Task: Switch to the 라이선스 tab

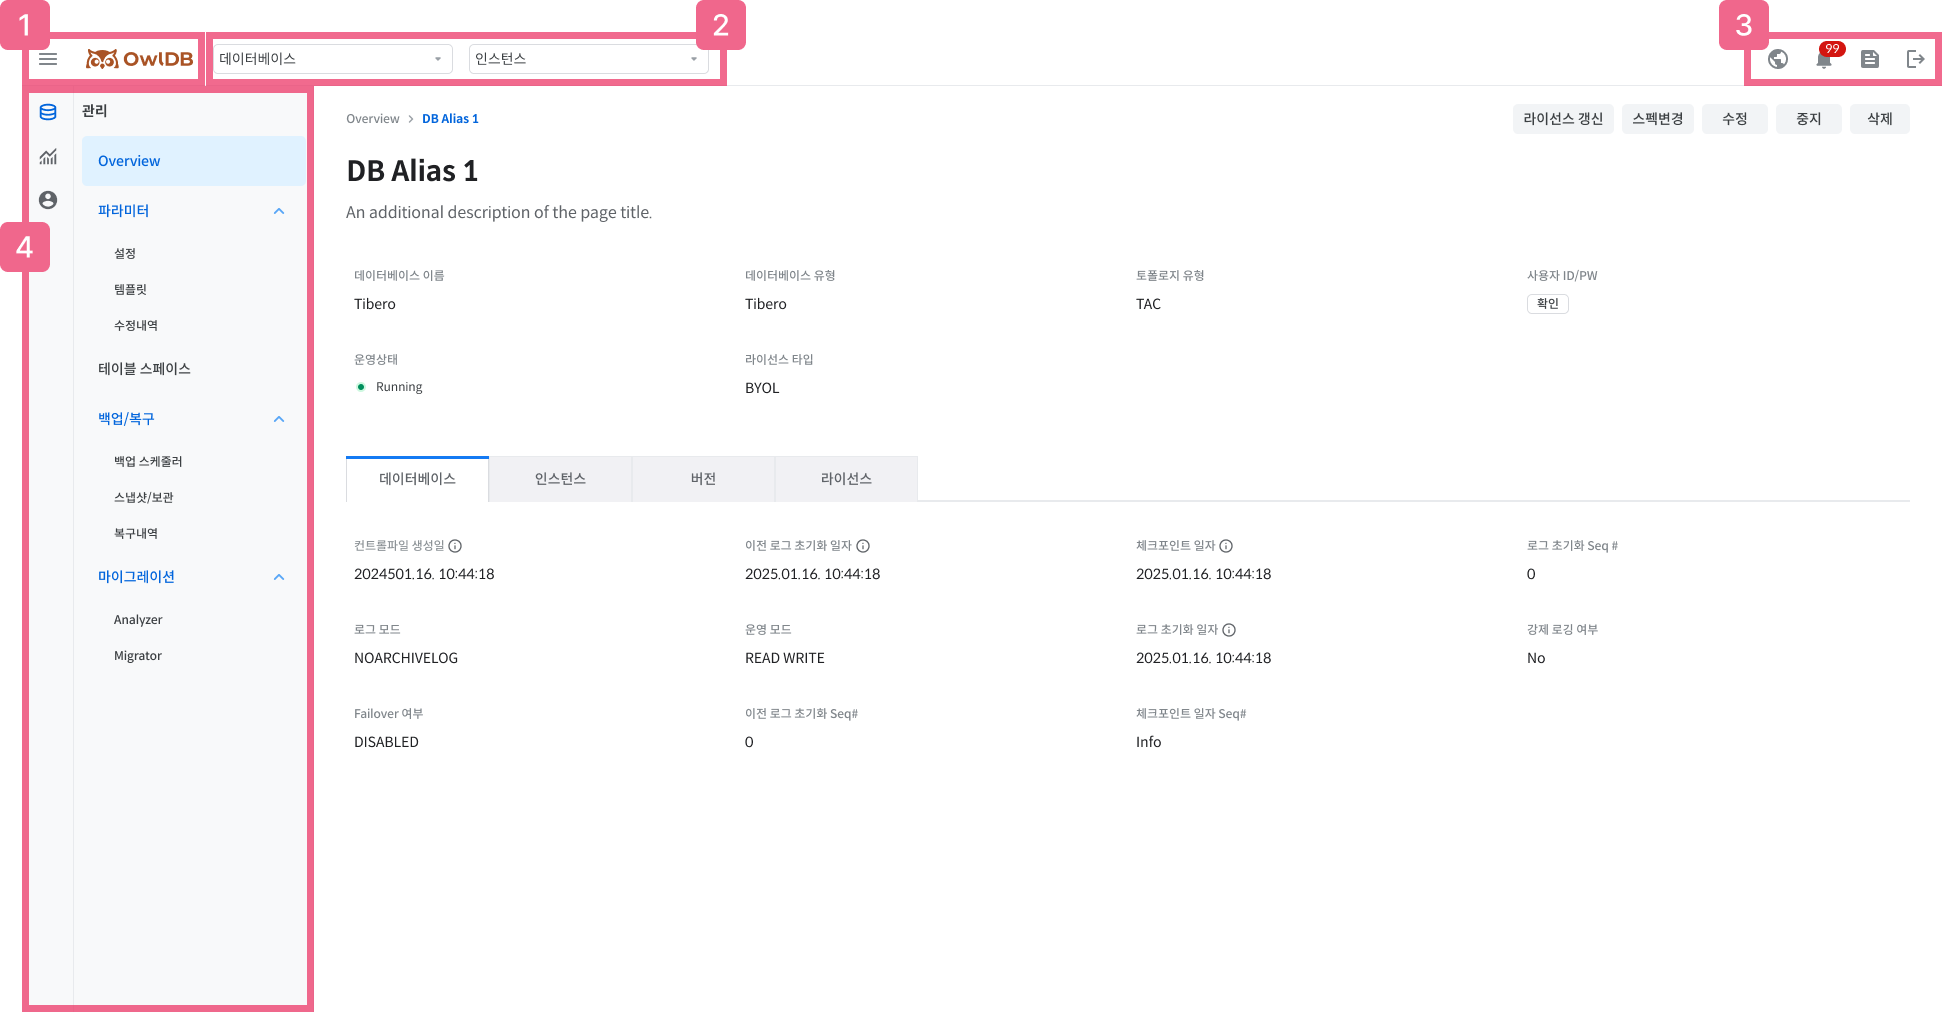Action: pyautogui.click(x=846, y=479)
